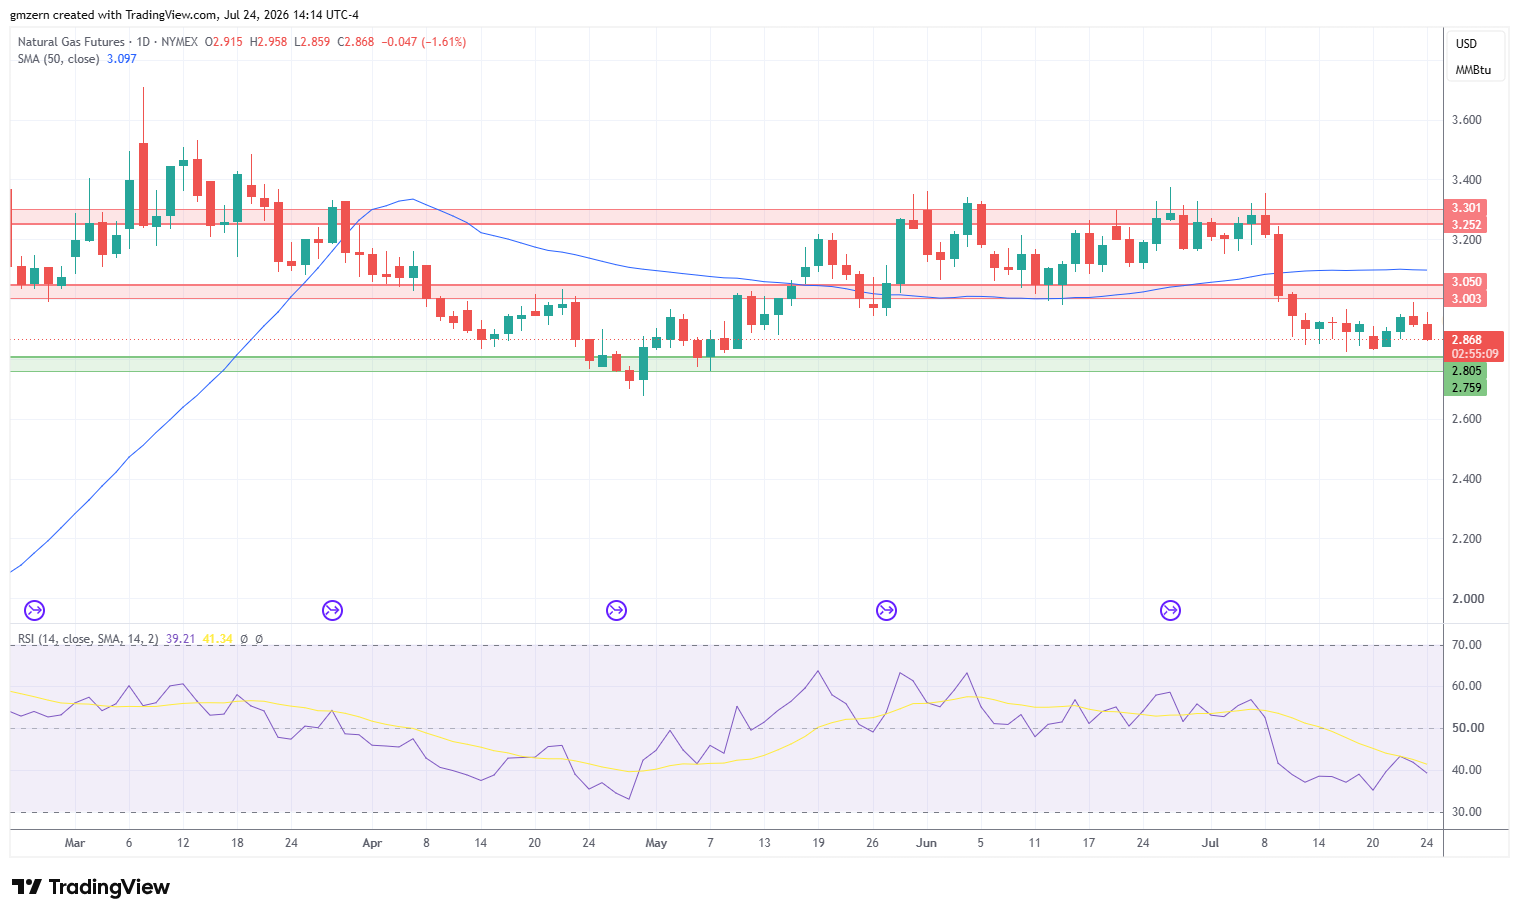Click the price change −0.047 (−1.61%)
Screen dimensions: 1519x917
pyautogui.click(x=424, y=42)
